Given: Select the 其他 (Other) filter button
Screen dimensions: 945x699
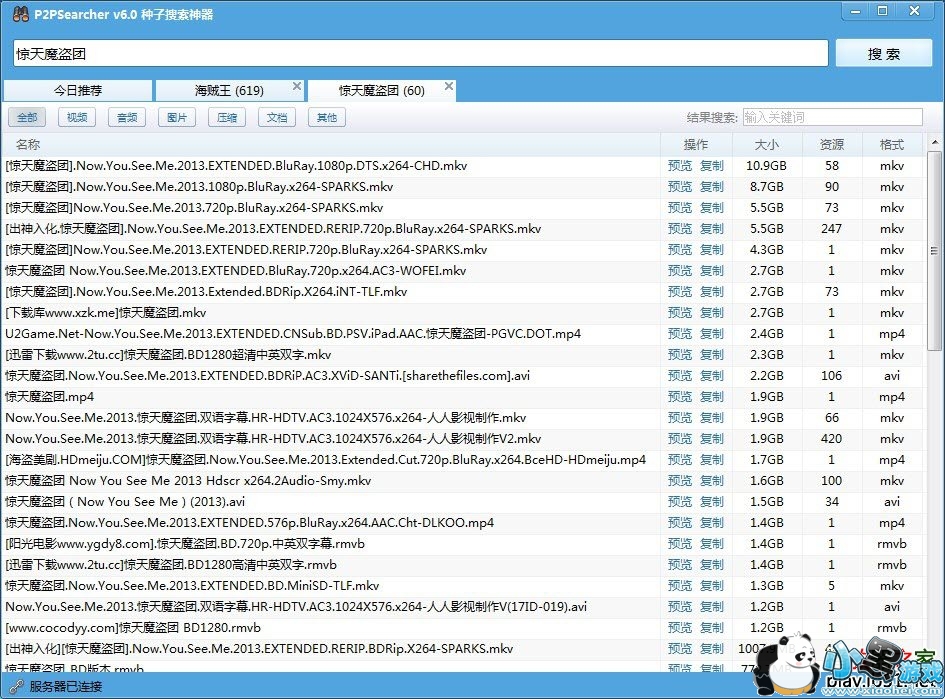Looking at the screenshot, I should tap(326, 117).
